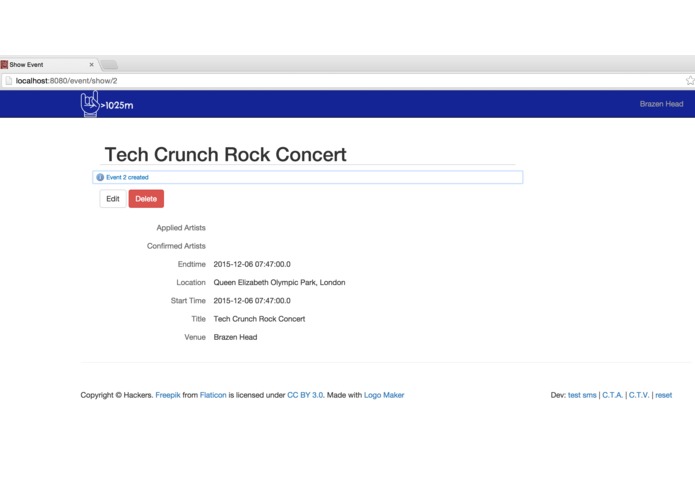Click the C.T.A. dev link

[x=613, y=395]
